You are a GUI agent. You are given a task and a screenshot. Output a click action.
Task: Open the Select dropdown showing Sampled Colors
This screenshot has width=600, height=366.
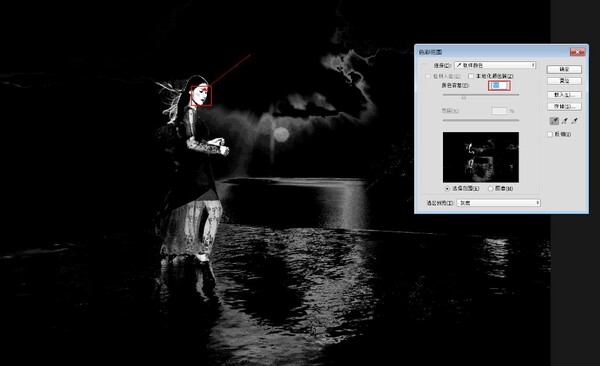click(495, 65)
